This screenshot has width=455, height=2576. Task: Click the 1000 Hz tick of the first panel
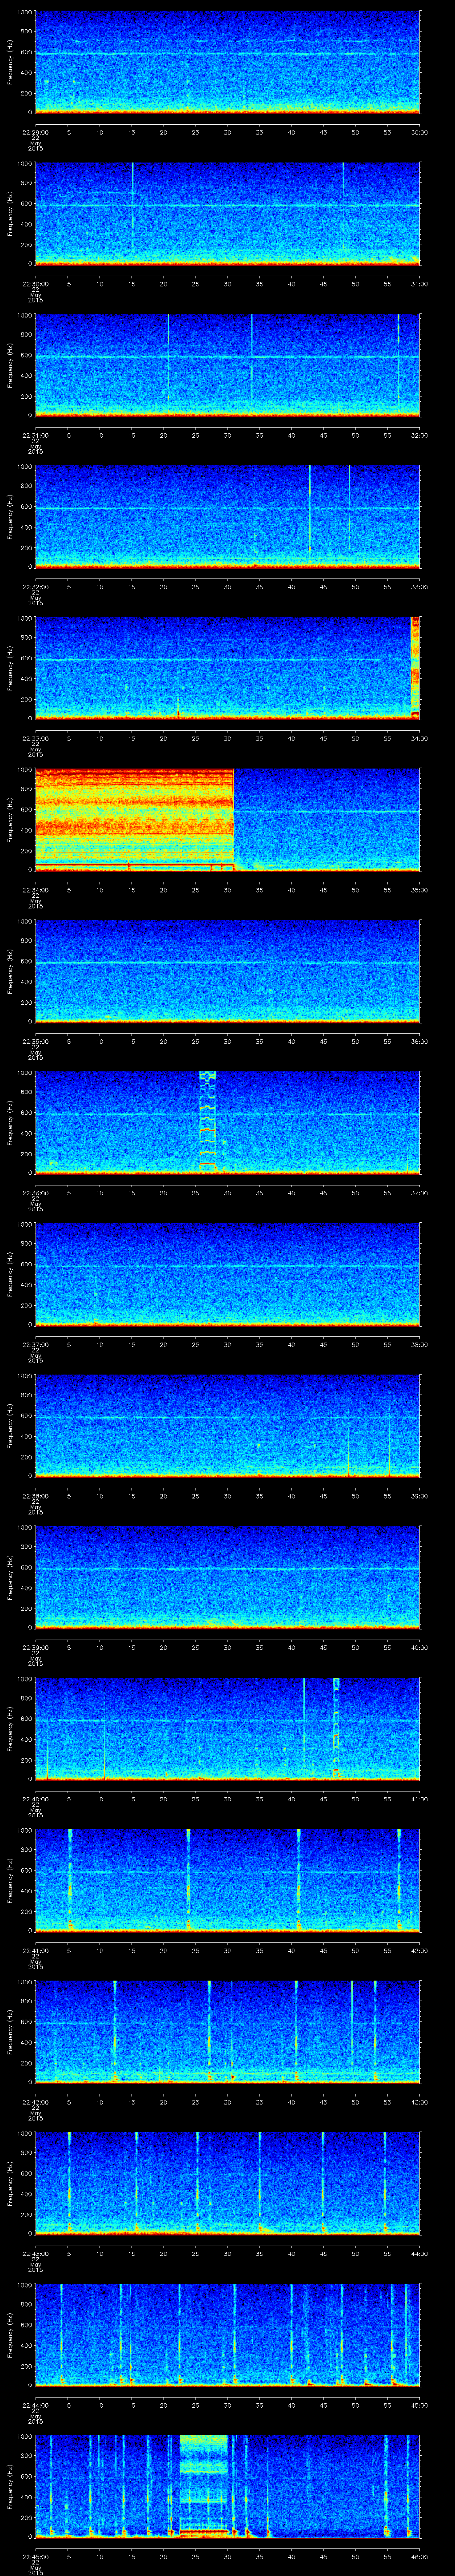[25, 12]
